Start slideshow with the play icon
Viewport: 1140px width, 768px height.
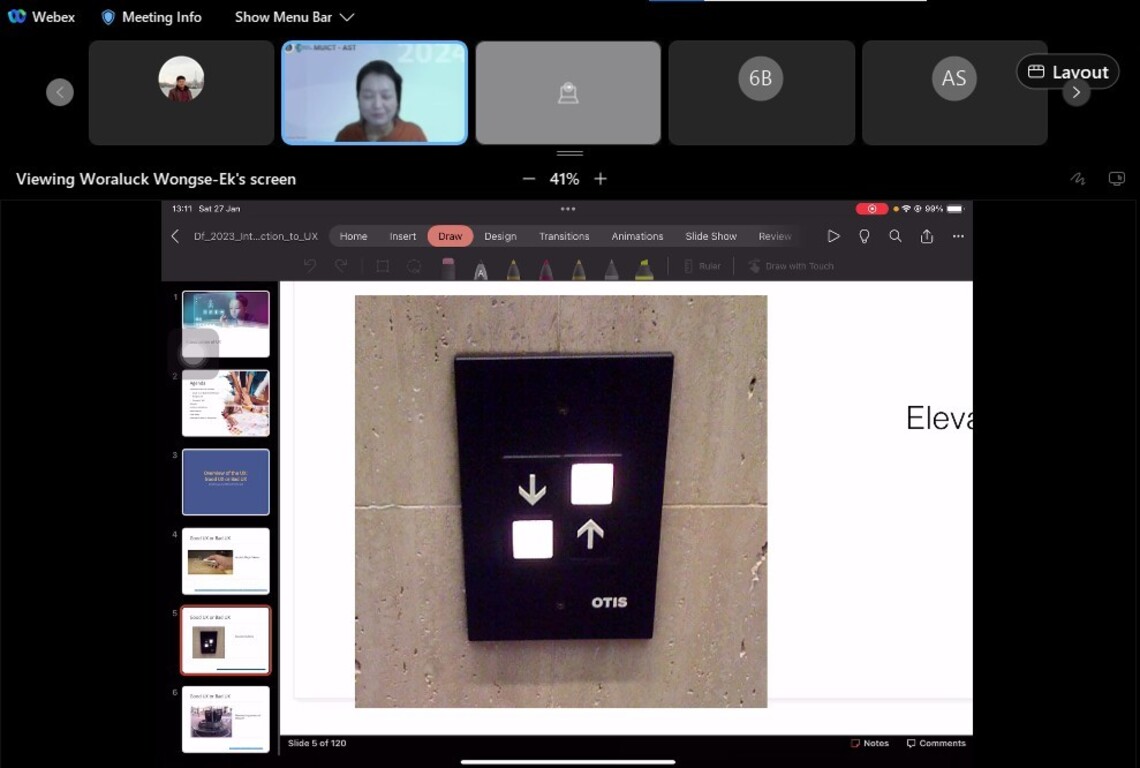pos(833,236)
